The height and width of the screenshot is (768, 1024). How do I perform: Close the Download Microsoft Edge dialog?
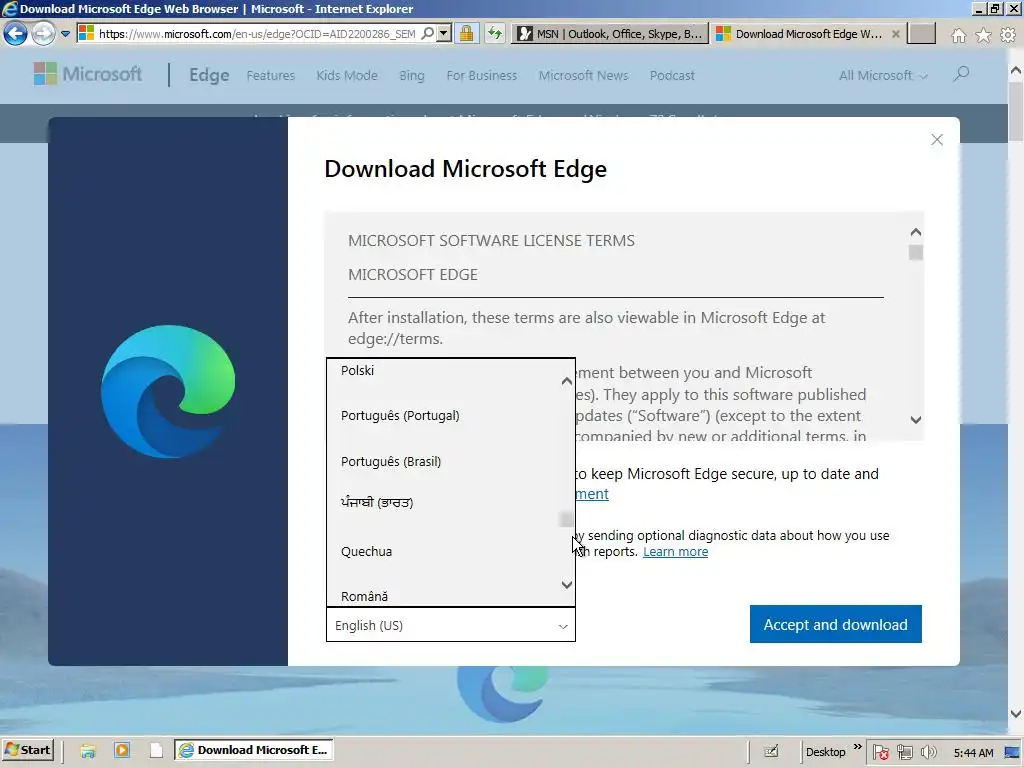click(x=936, y=140)
